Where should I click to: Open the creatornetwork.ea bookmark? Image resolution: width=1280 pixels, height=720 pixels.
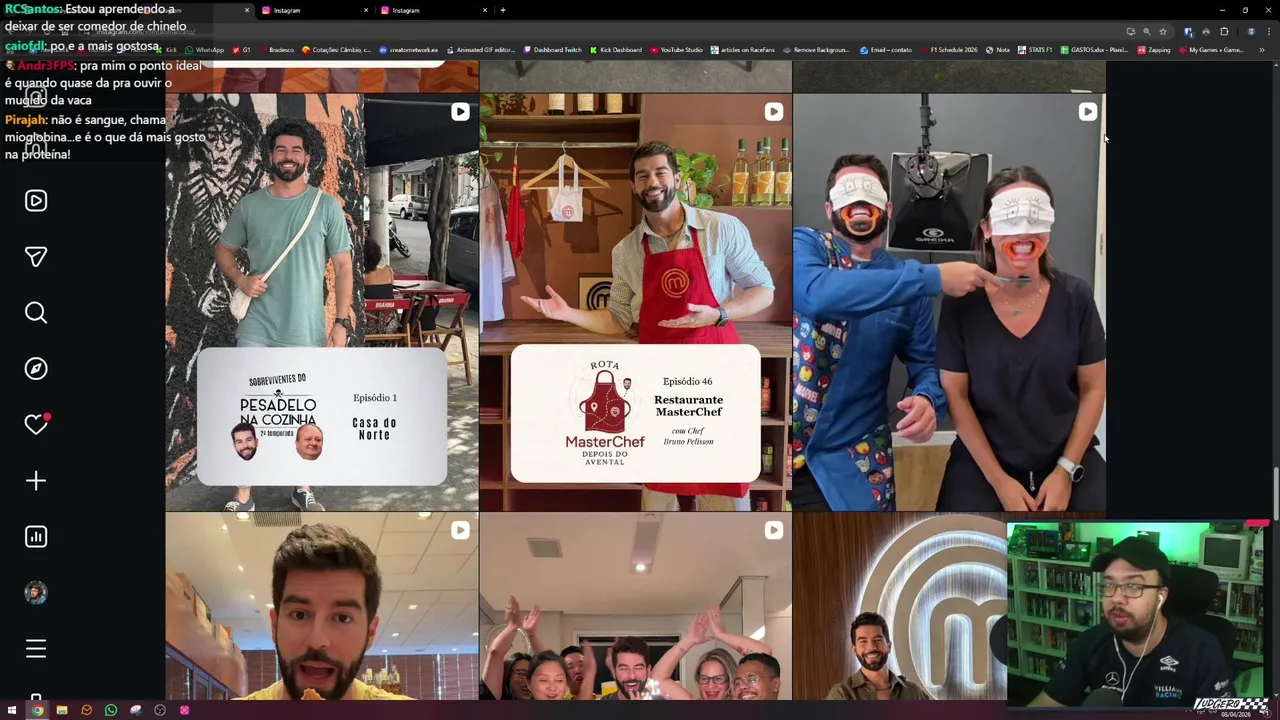[409, 50]
